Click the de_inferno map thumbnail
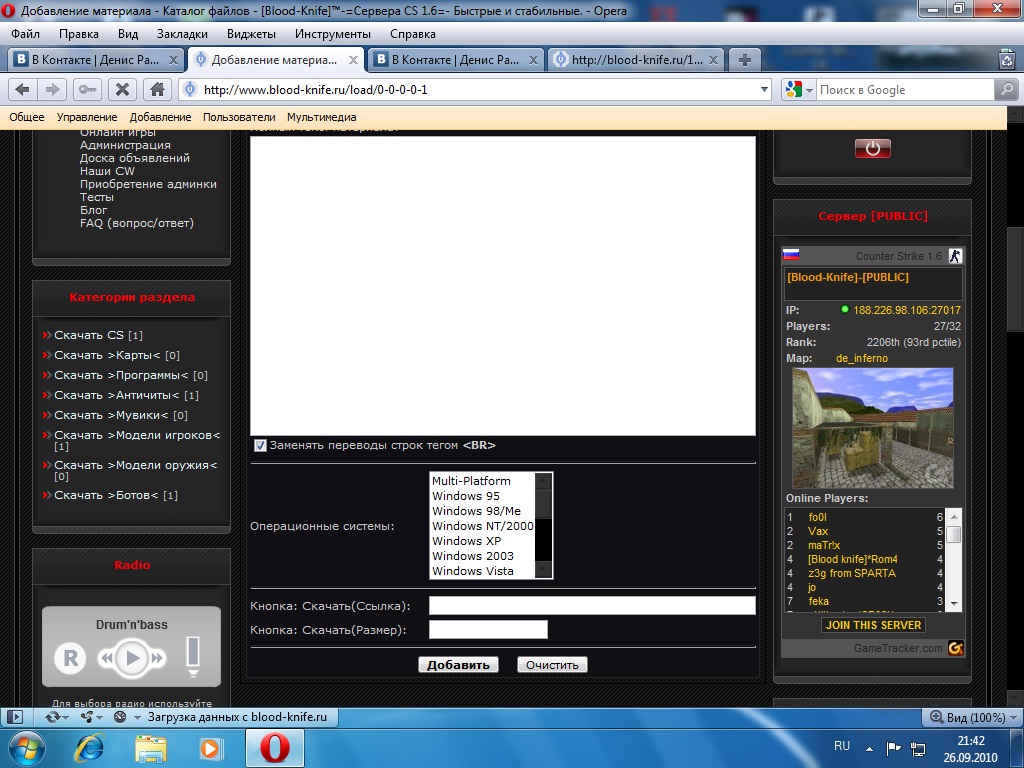This screenshot has height=768, width=1024. point(872,428)
